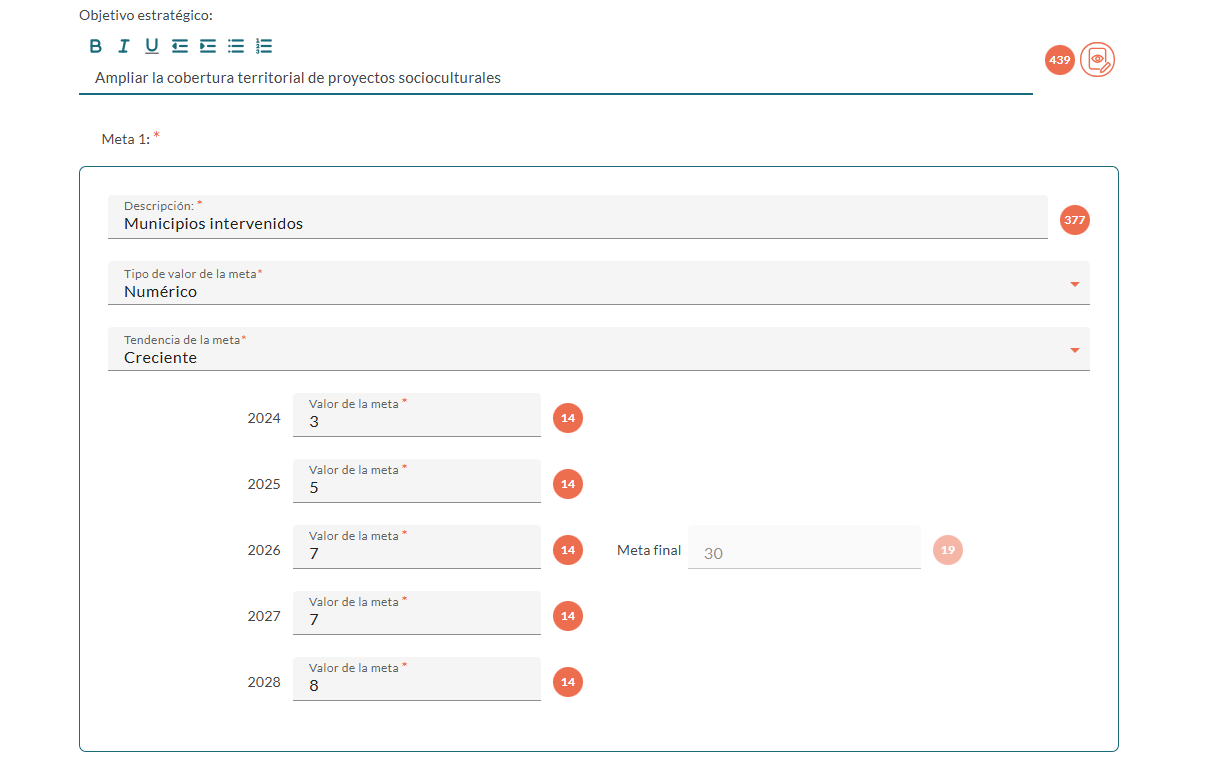1225x759 pixels.
Task: Click the 14 badge next to 2026
Action: 568,550
